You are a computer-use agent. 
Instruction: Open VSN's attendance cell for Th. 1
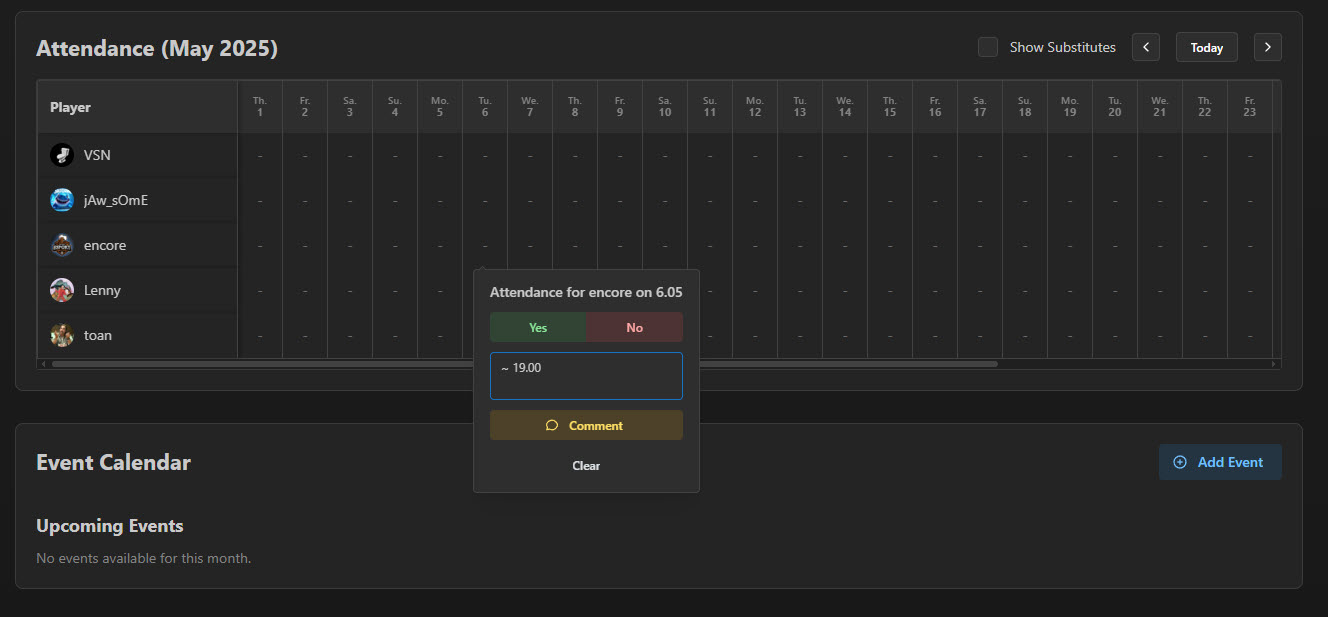(x=260, y=155)
